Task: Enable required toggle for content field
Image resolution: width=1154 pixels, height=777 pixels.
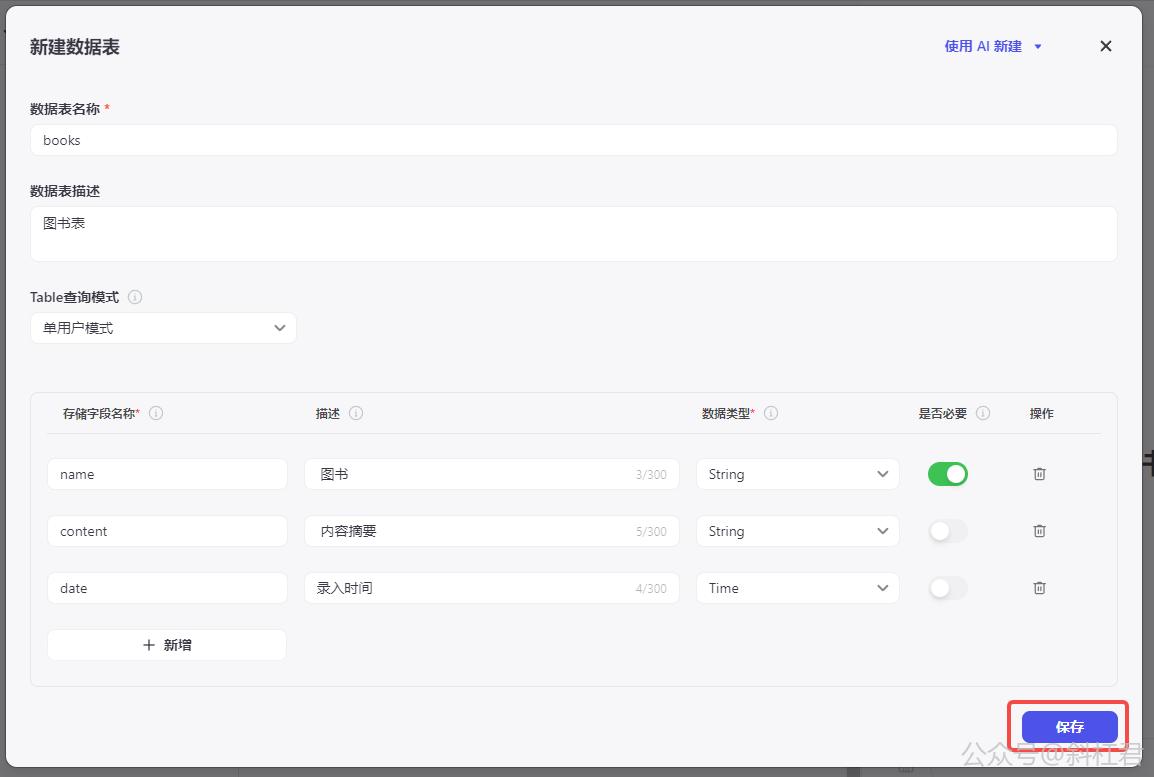Action: [x=947, y=531]
